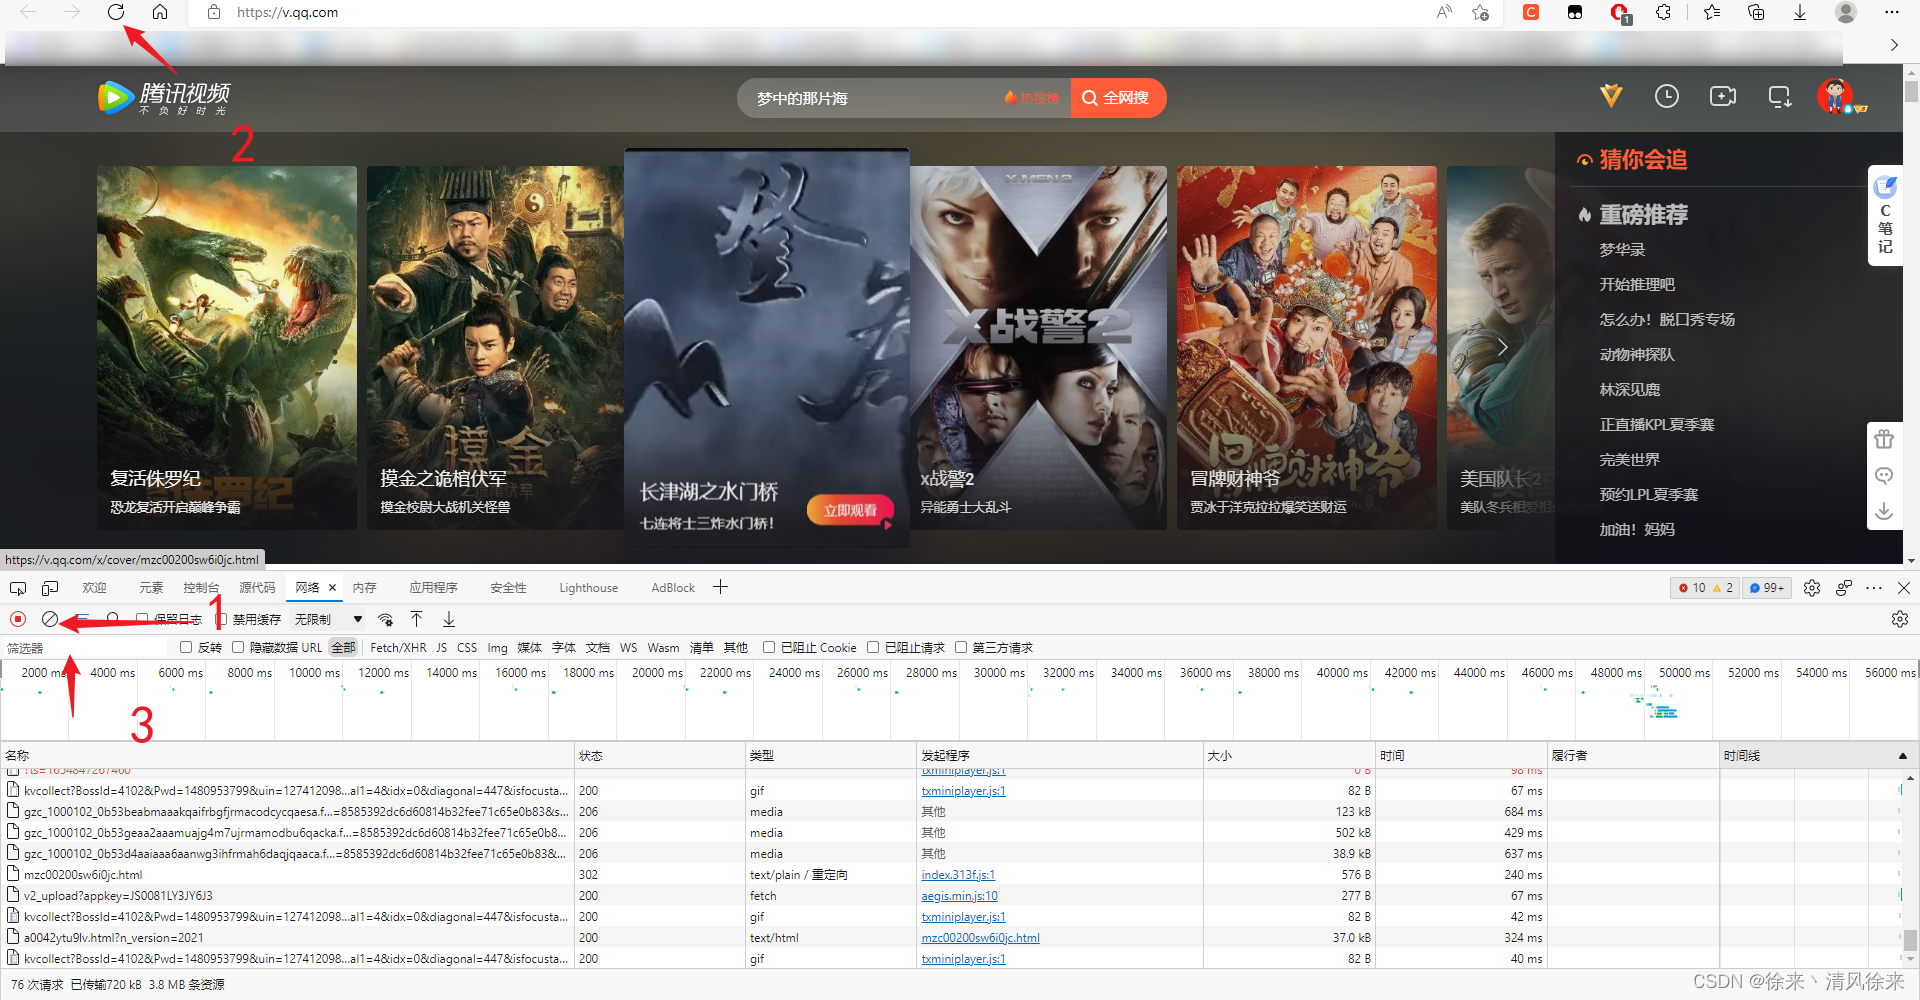
Task: Open the Tampermonkey extension icon
Action: [1575, 12]
